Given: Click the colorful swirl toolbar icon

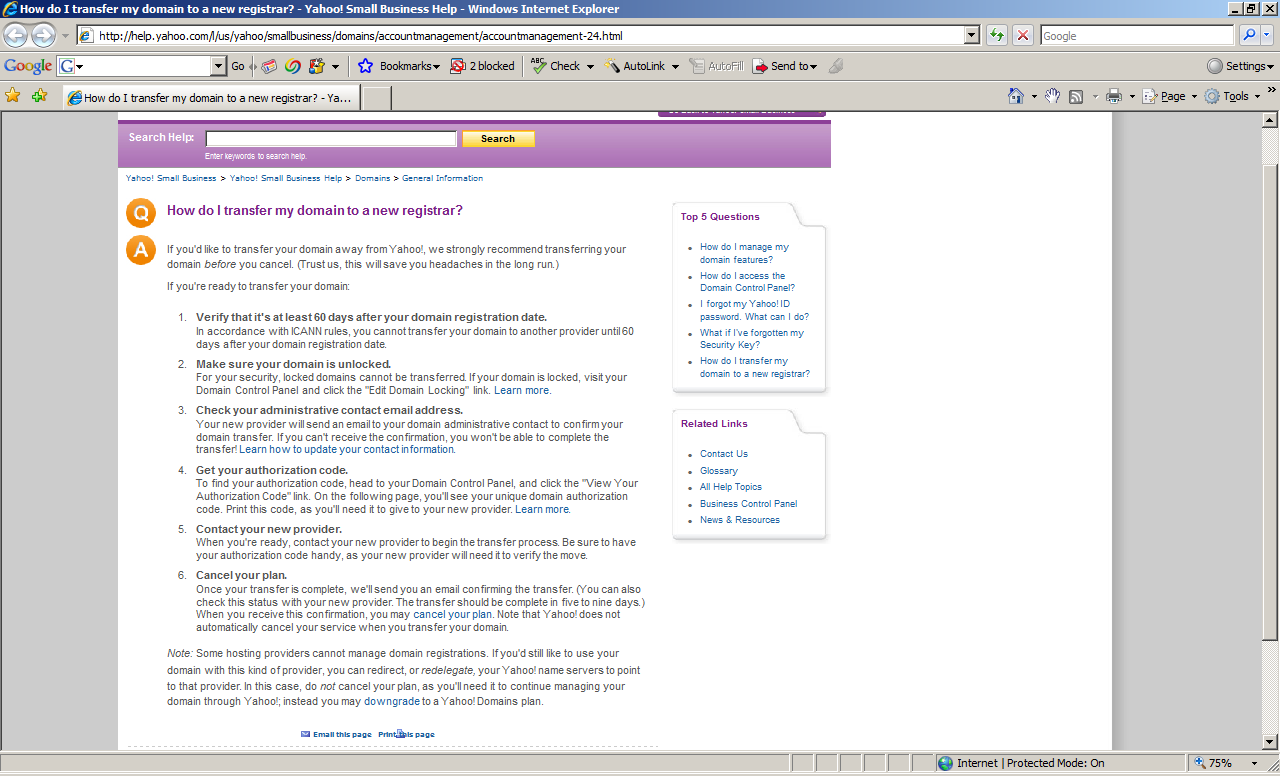Looking at the screenshot, I should pyautogui.click(x=293, y=66).
